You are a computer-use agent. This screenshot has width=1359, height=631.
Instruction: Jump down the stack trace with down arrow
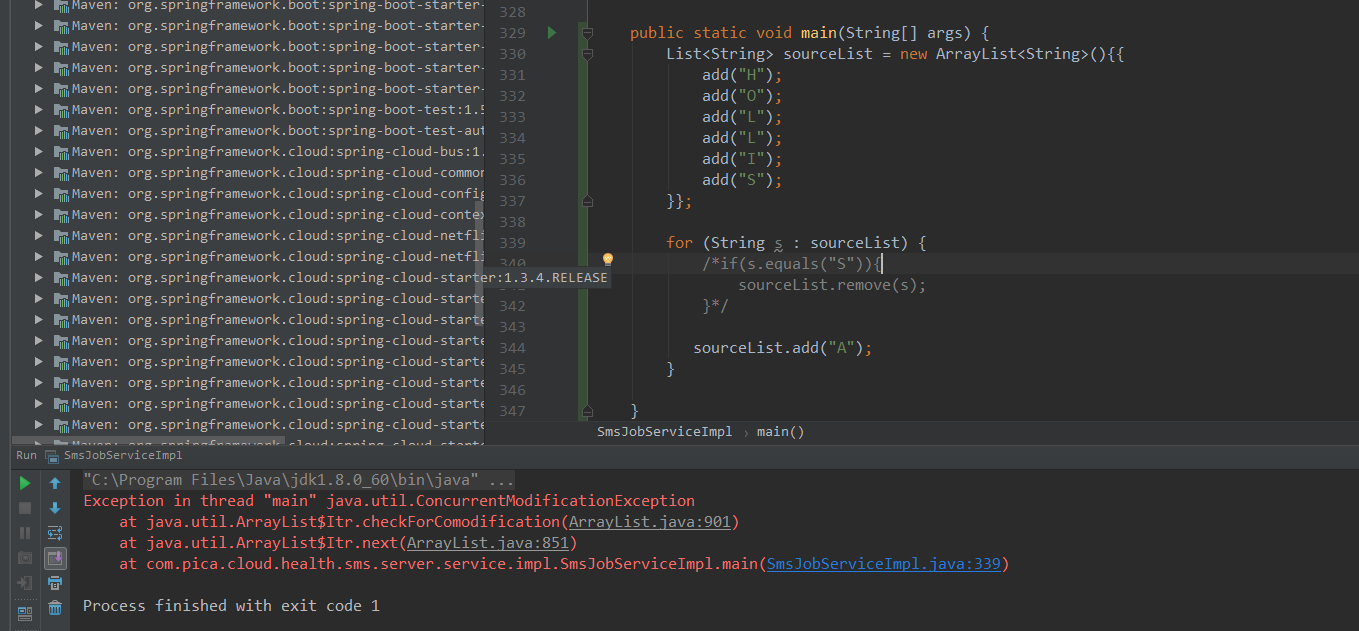coord(55,508)
